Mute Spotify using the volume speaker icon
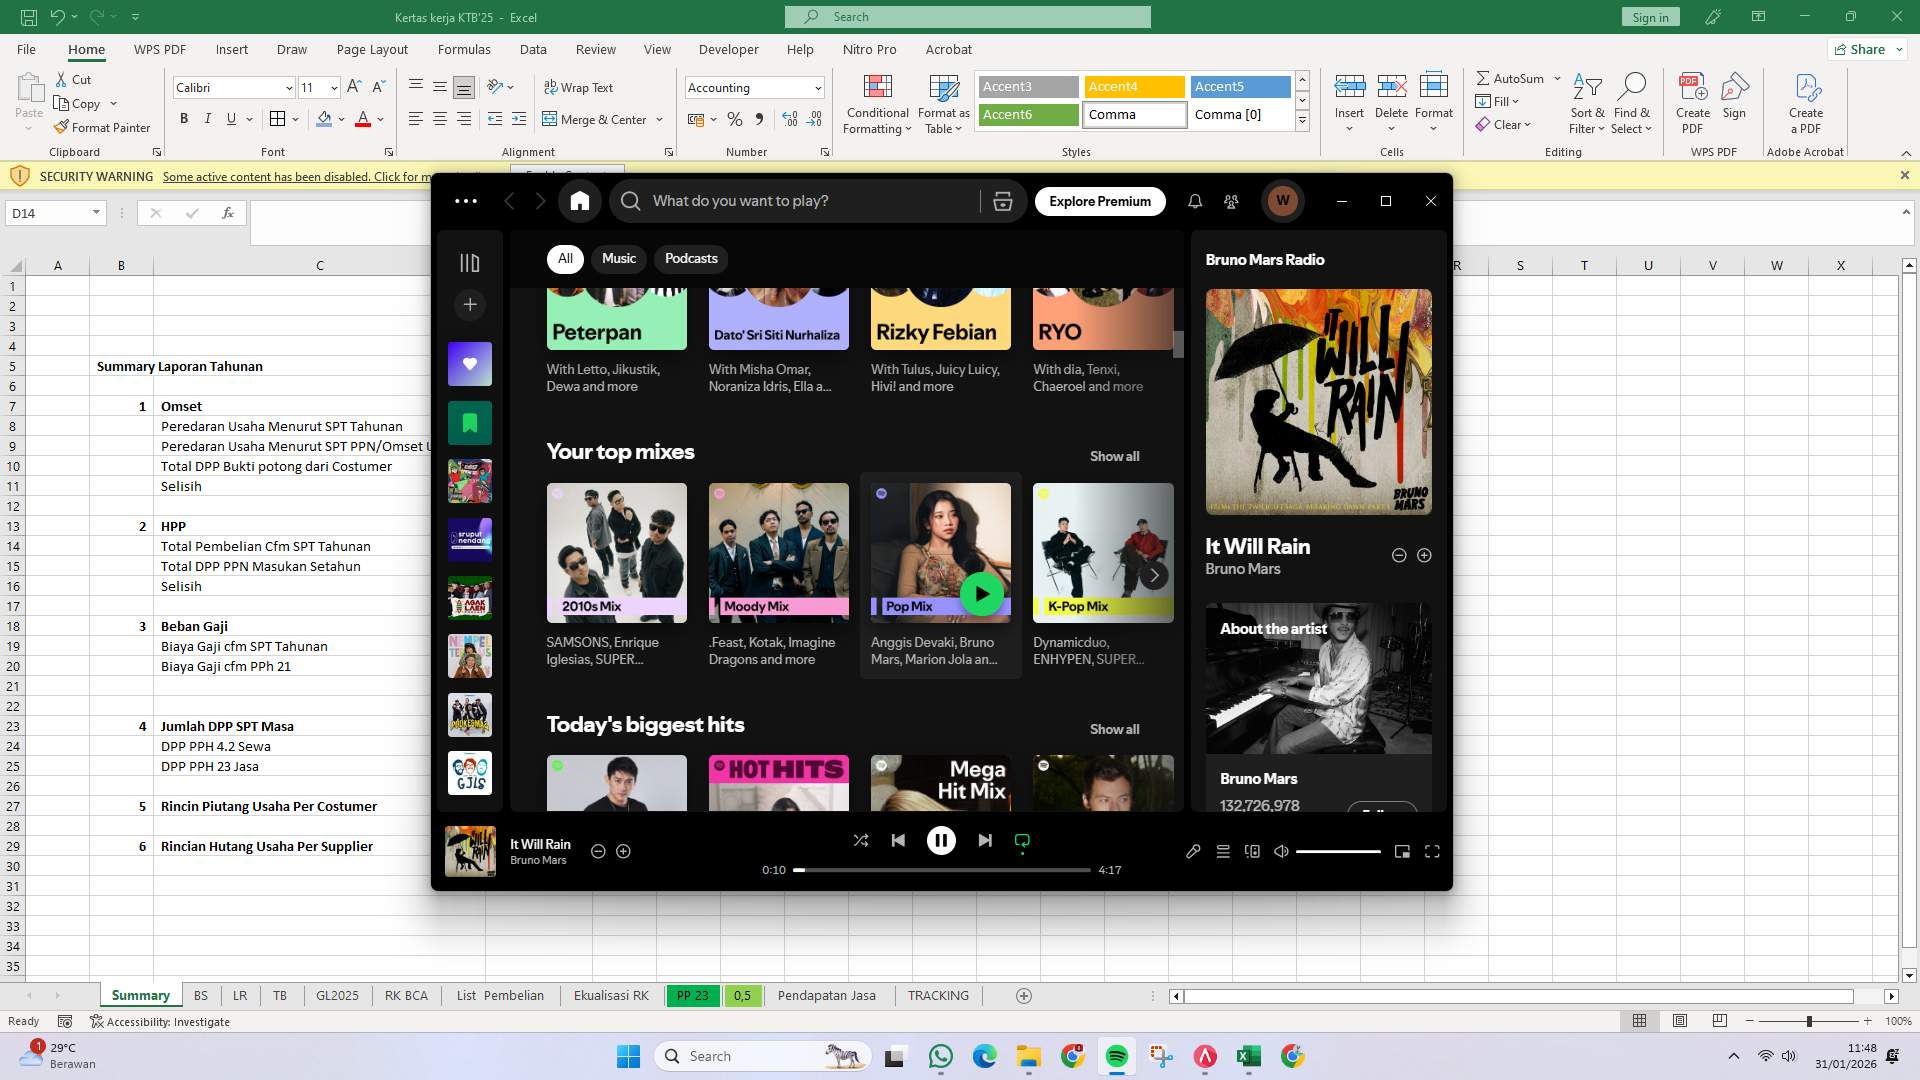Image resolution: width=1920 pixels, height=1080 pixels. [x=1281, y=851]
